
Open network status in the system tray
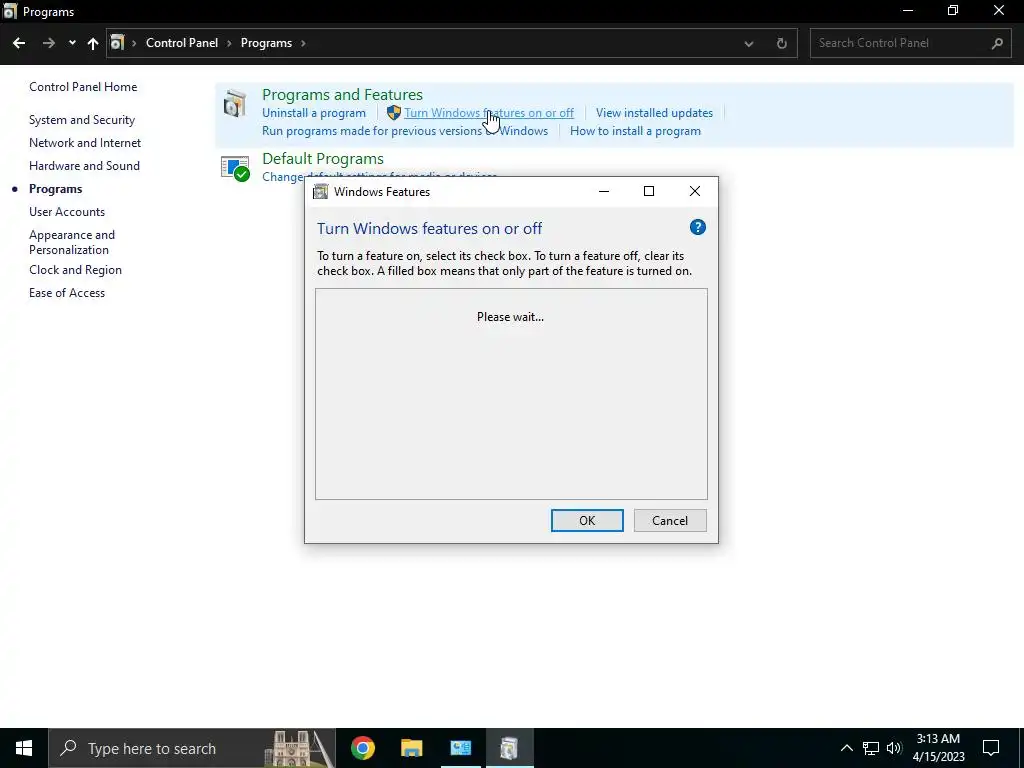click(871, 748)
